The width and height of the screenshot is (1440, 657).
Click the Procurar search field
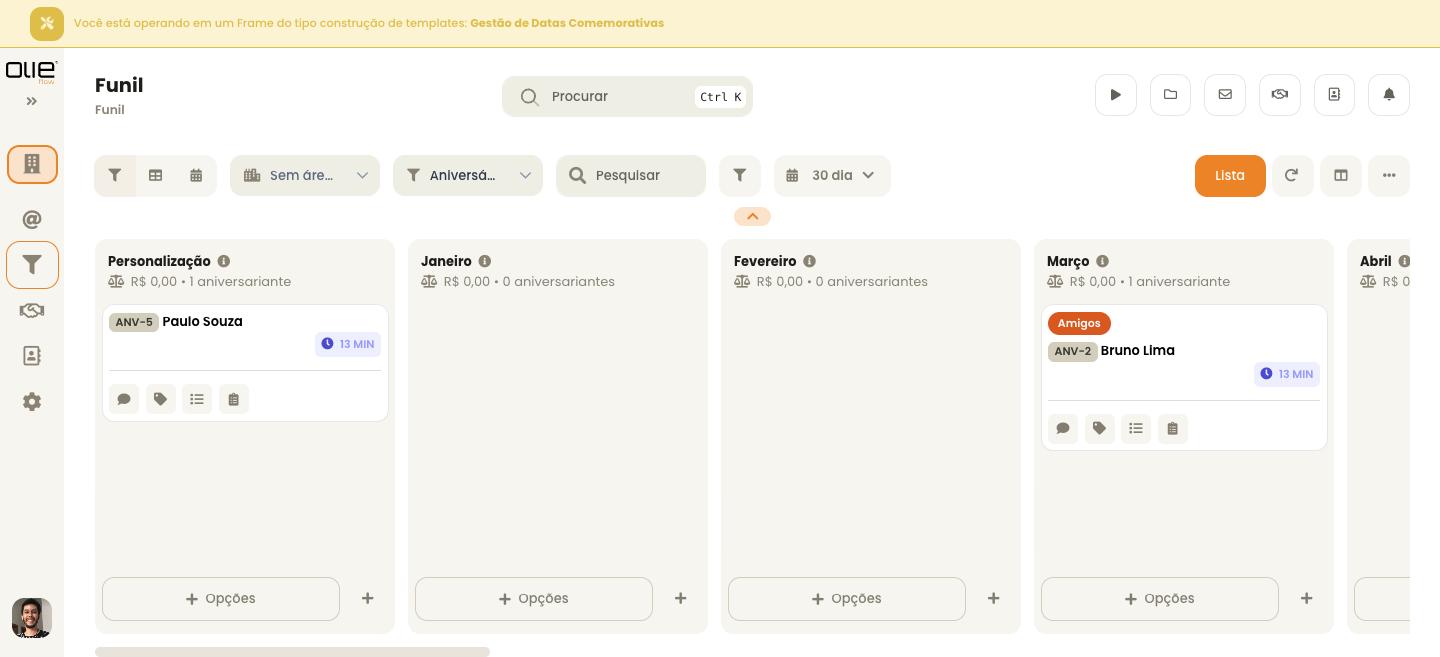click(x=627, y=96)
